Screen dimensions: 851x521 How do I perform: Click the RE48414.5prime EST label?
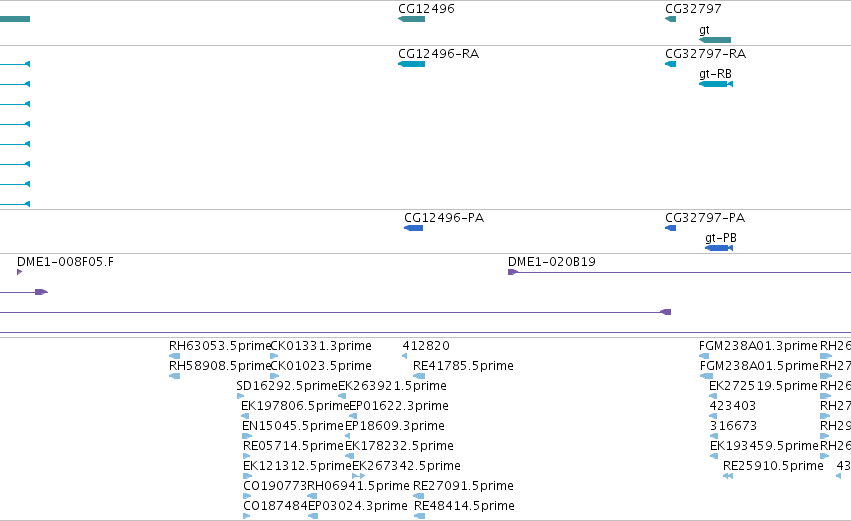click(x=465, y=506)
